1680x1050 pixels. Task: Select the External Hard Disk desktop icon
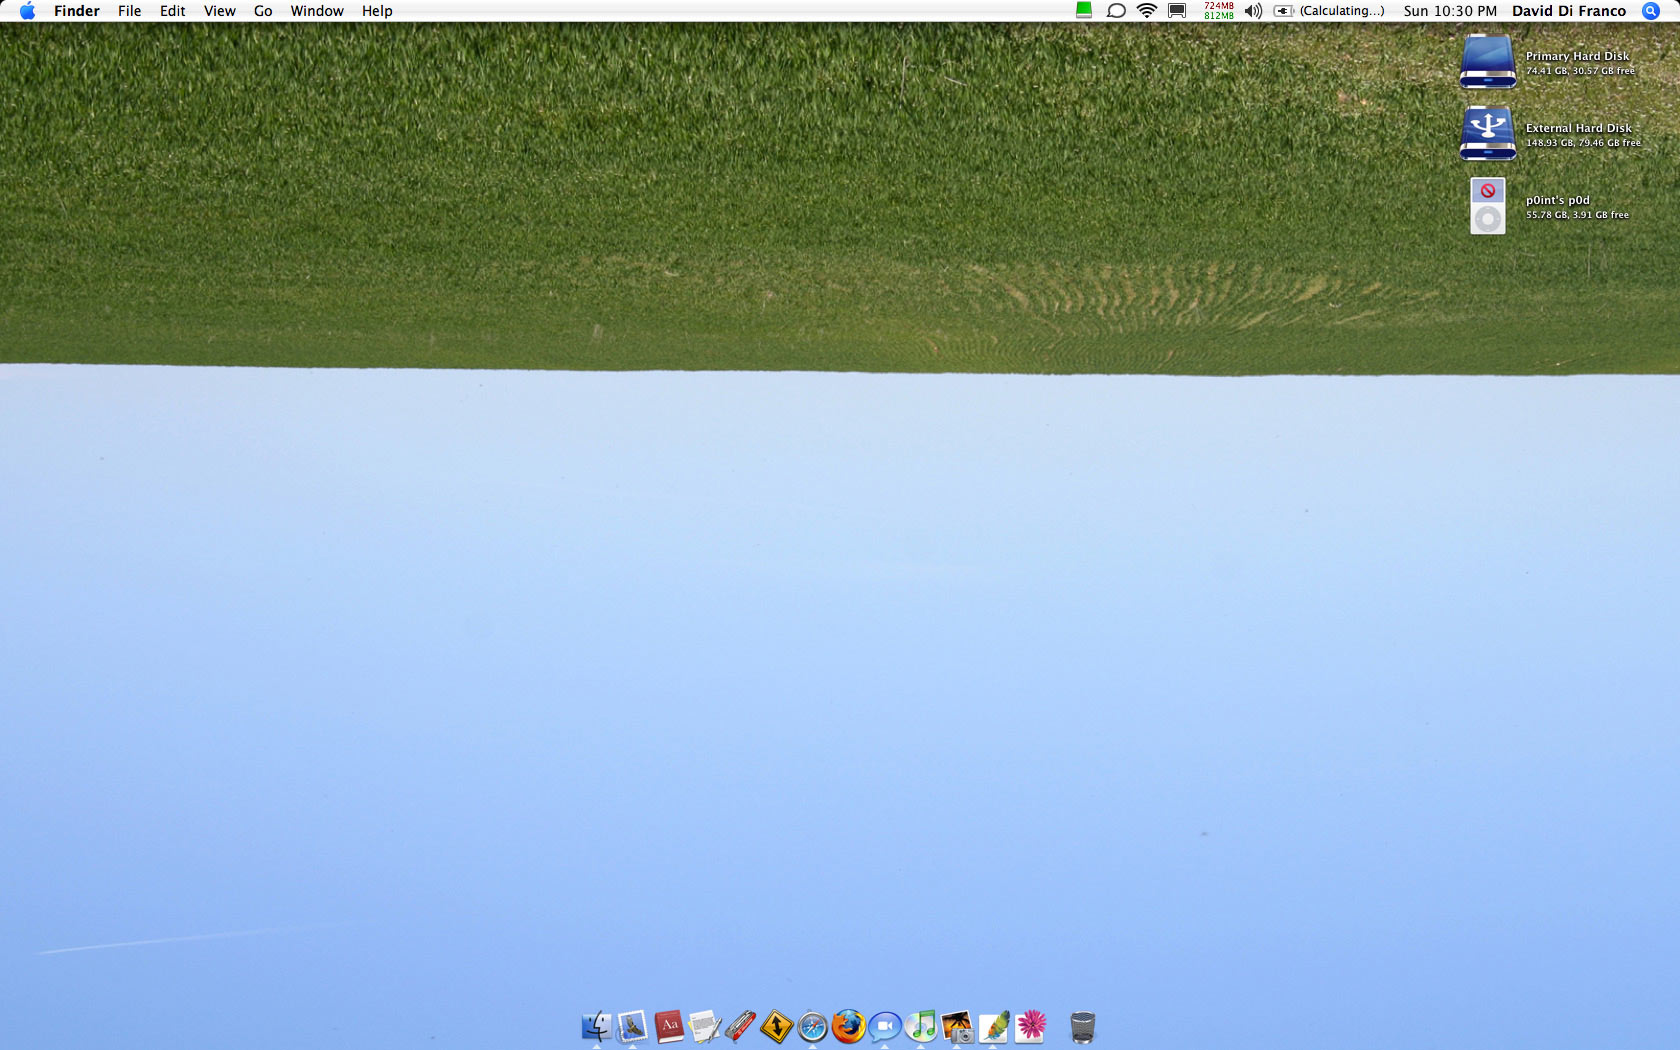[1488, 134]
